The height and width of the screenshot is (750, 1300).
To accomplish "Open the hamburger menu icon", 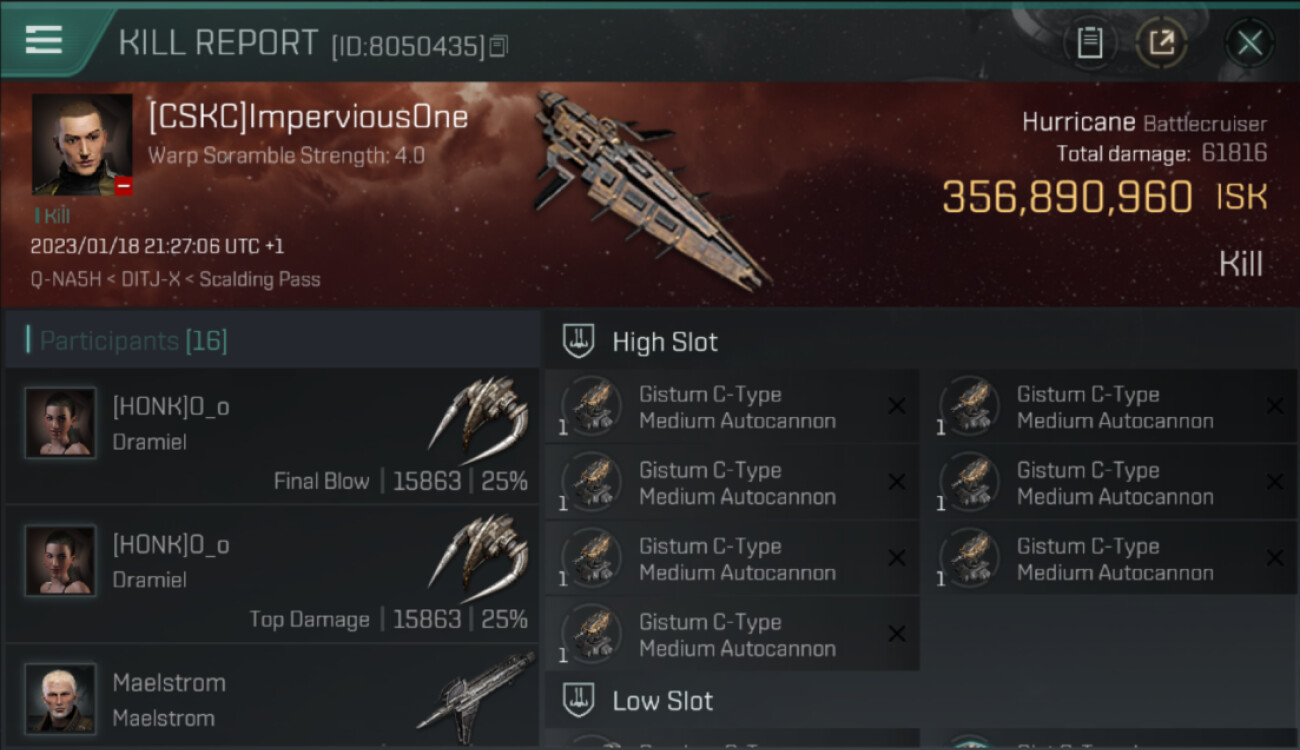I will point(43,40).
